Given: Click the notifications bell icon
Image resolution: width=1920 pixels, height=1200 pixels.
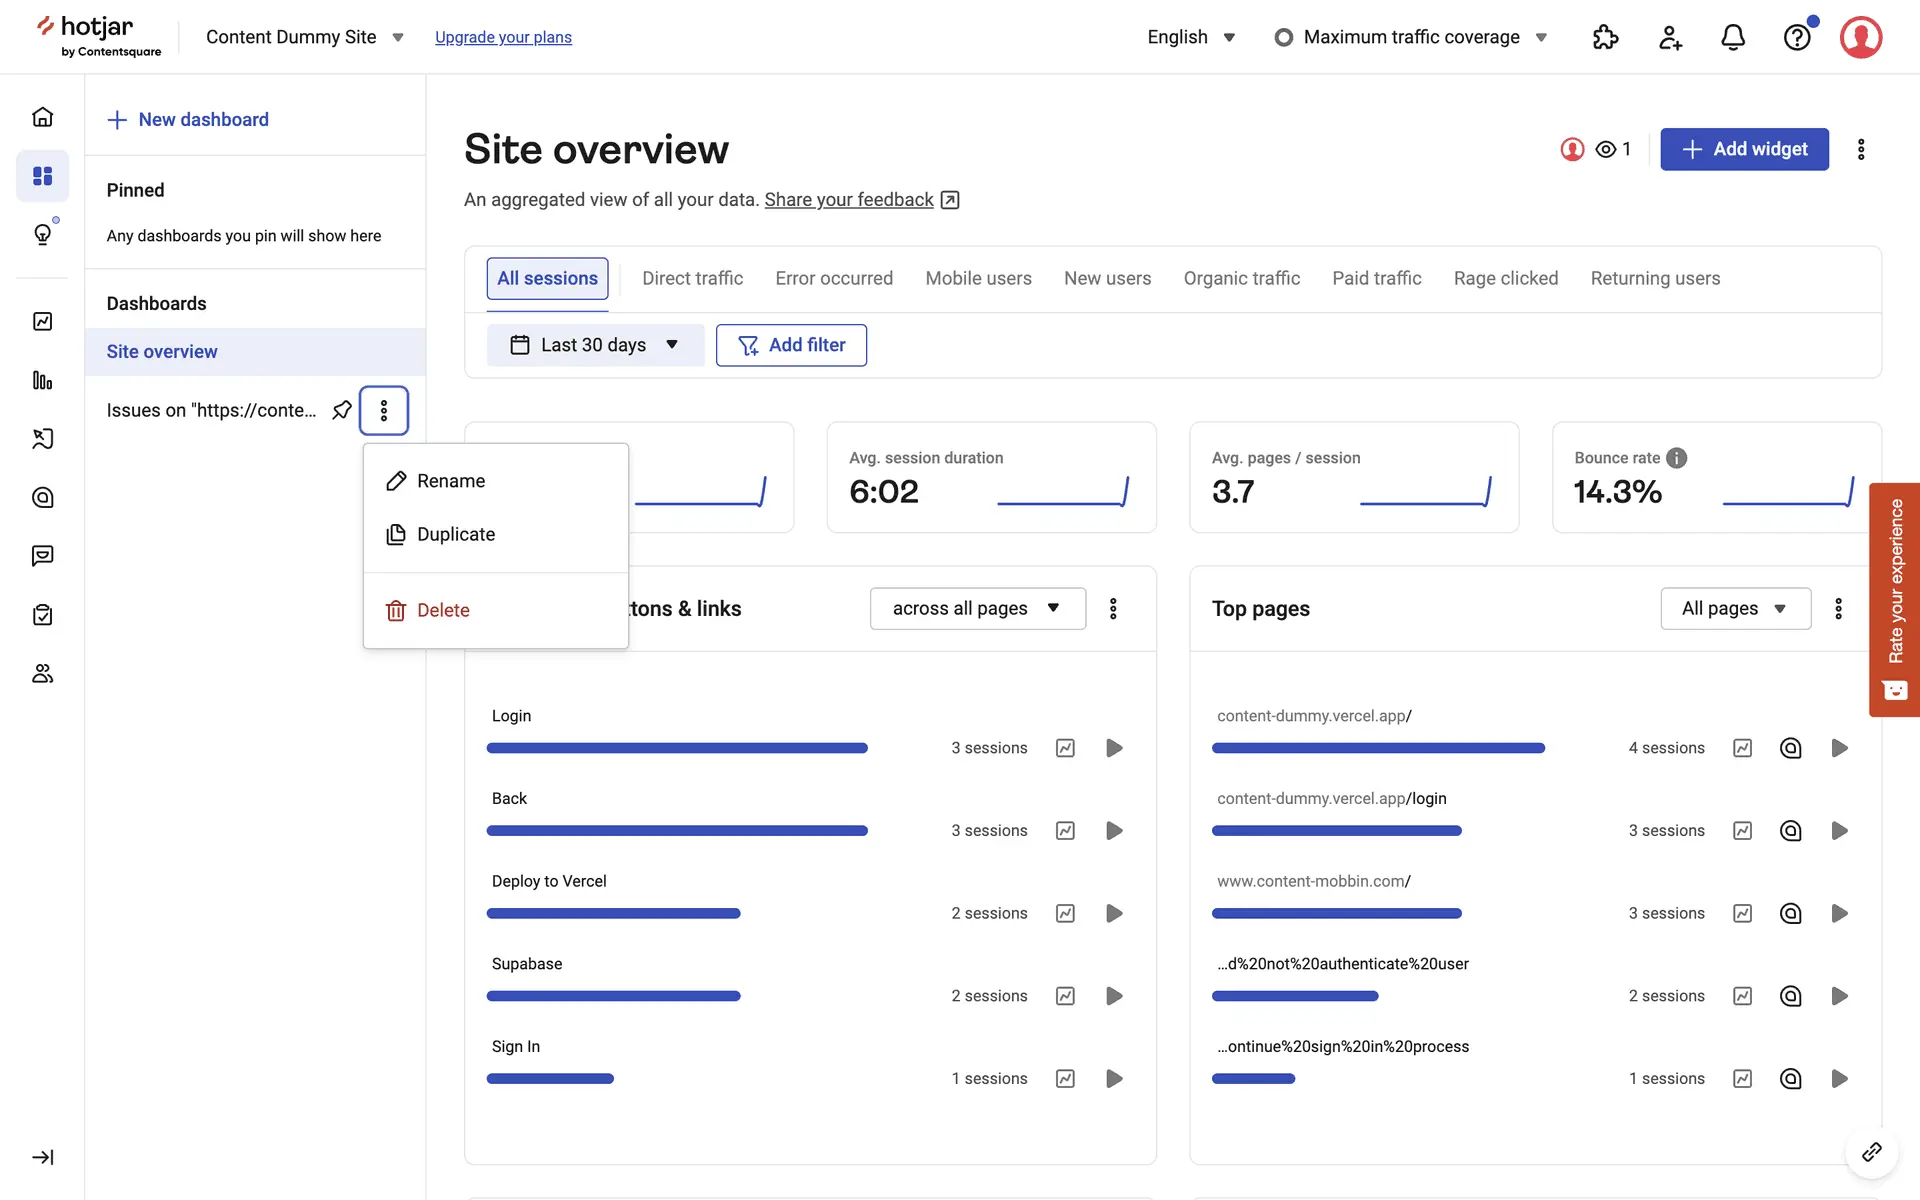Looking at the screenshot, I should 1733,37.
